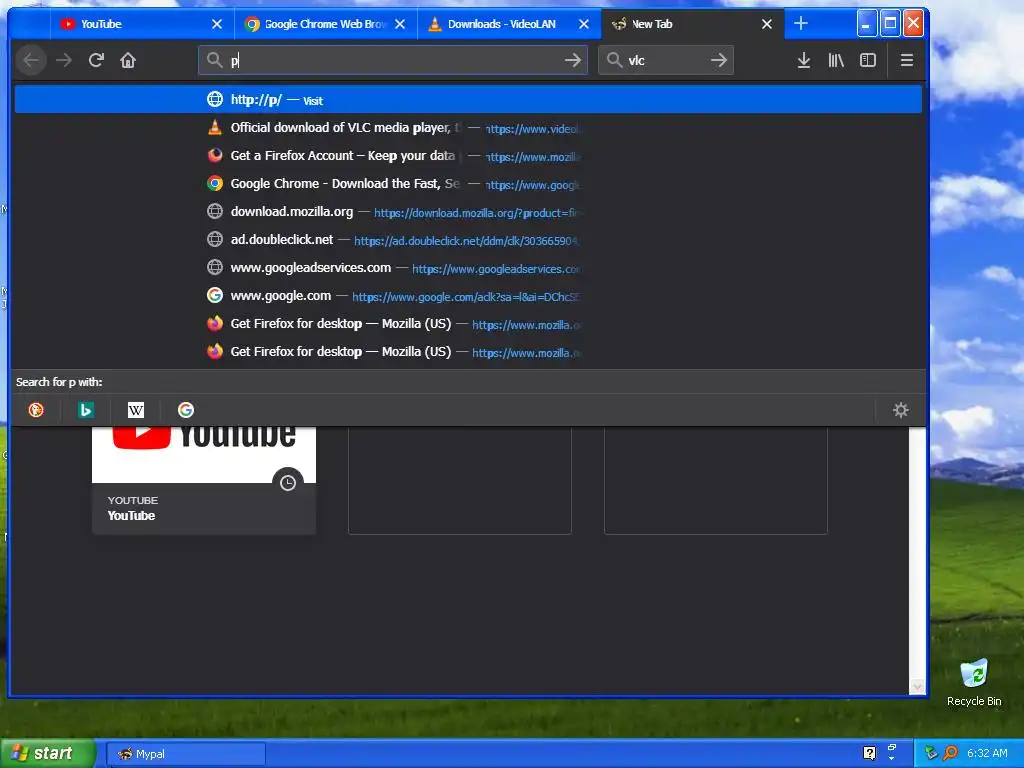Click the Forward navigation arrow

point(64,60)
